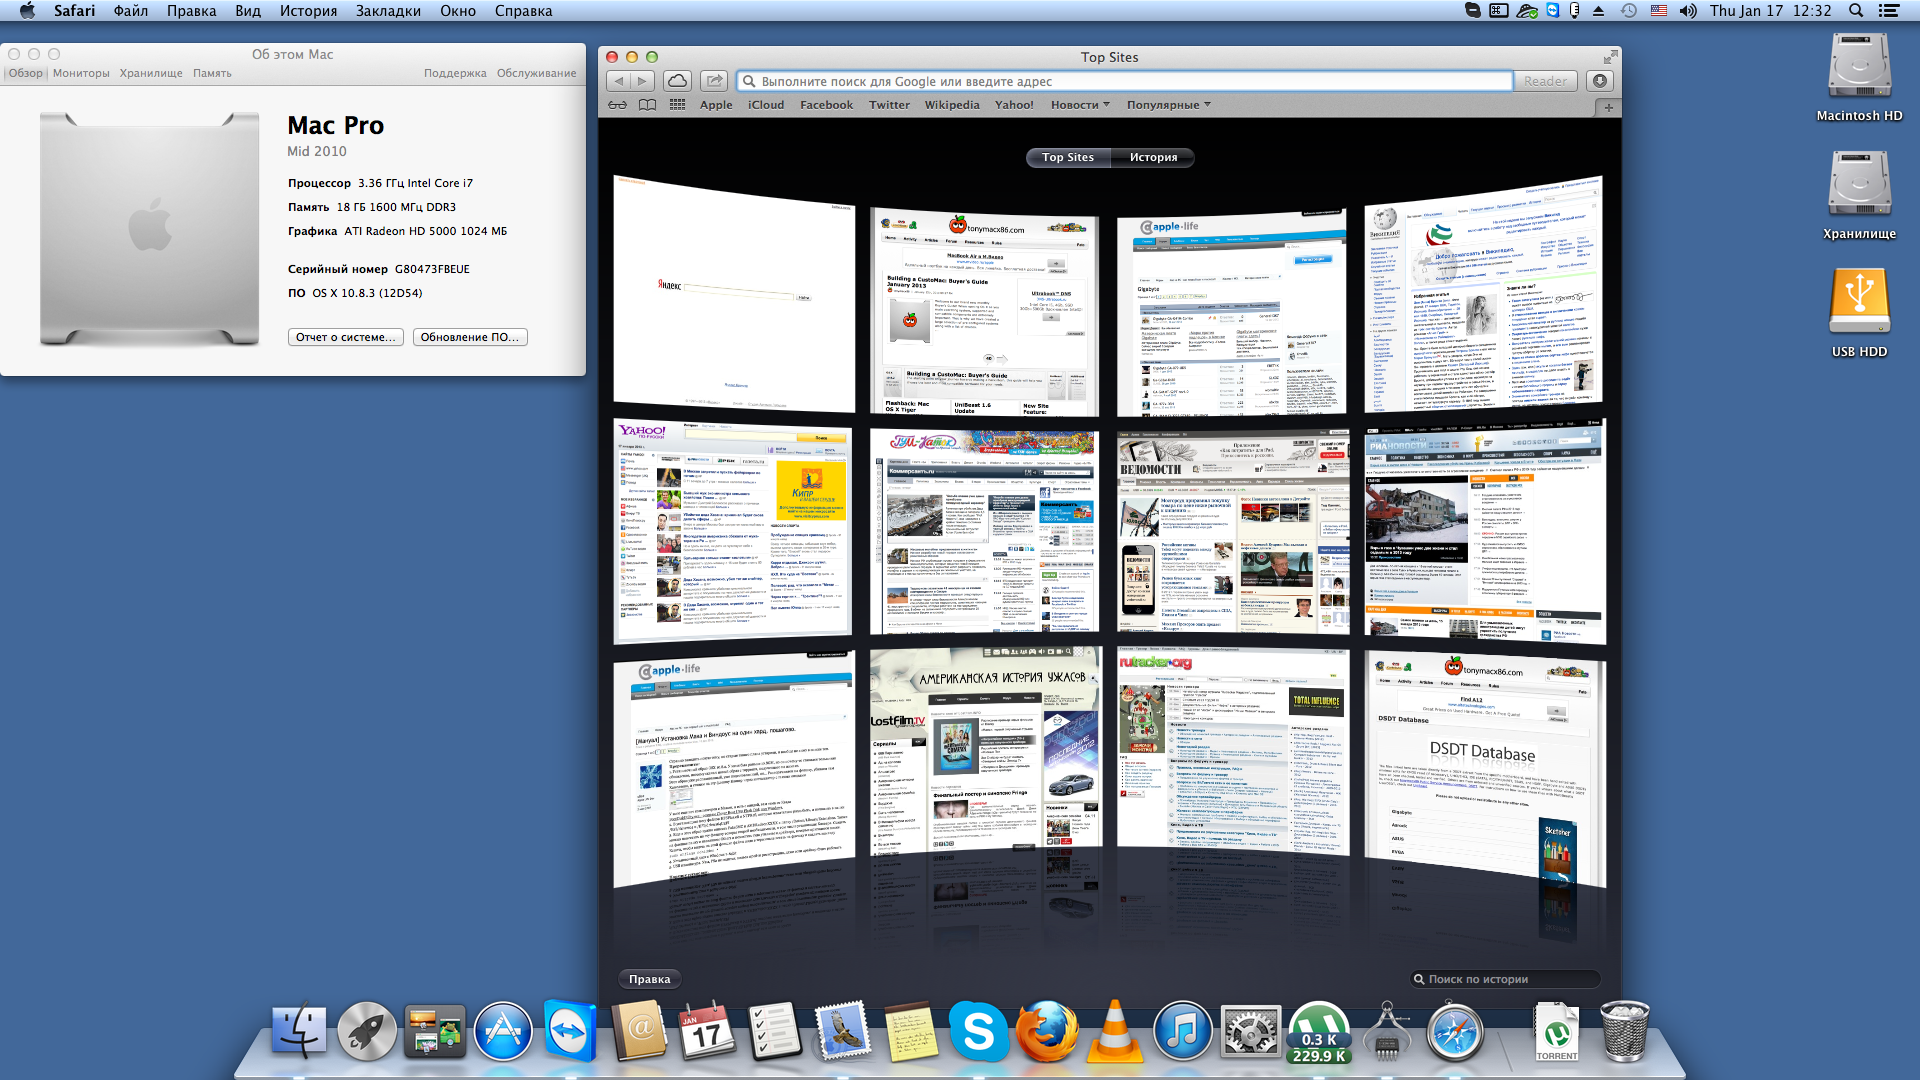Image resolution: width=1920 pixels, height=1080 pixels.
Task: Open the DSDT Database tonymacx86 thumbnail
Action: [1485, 768]
